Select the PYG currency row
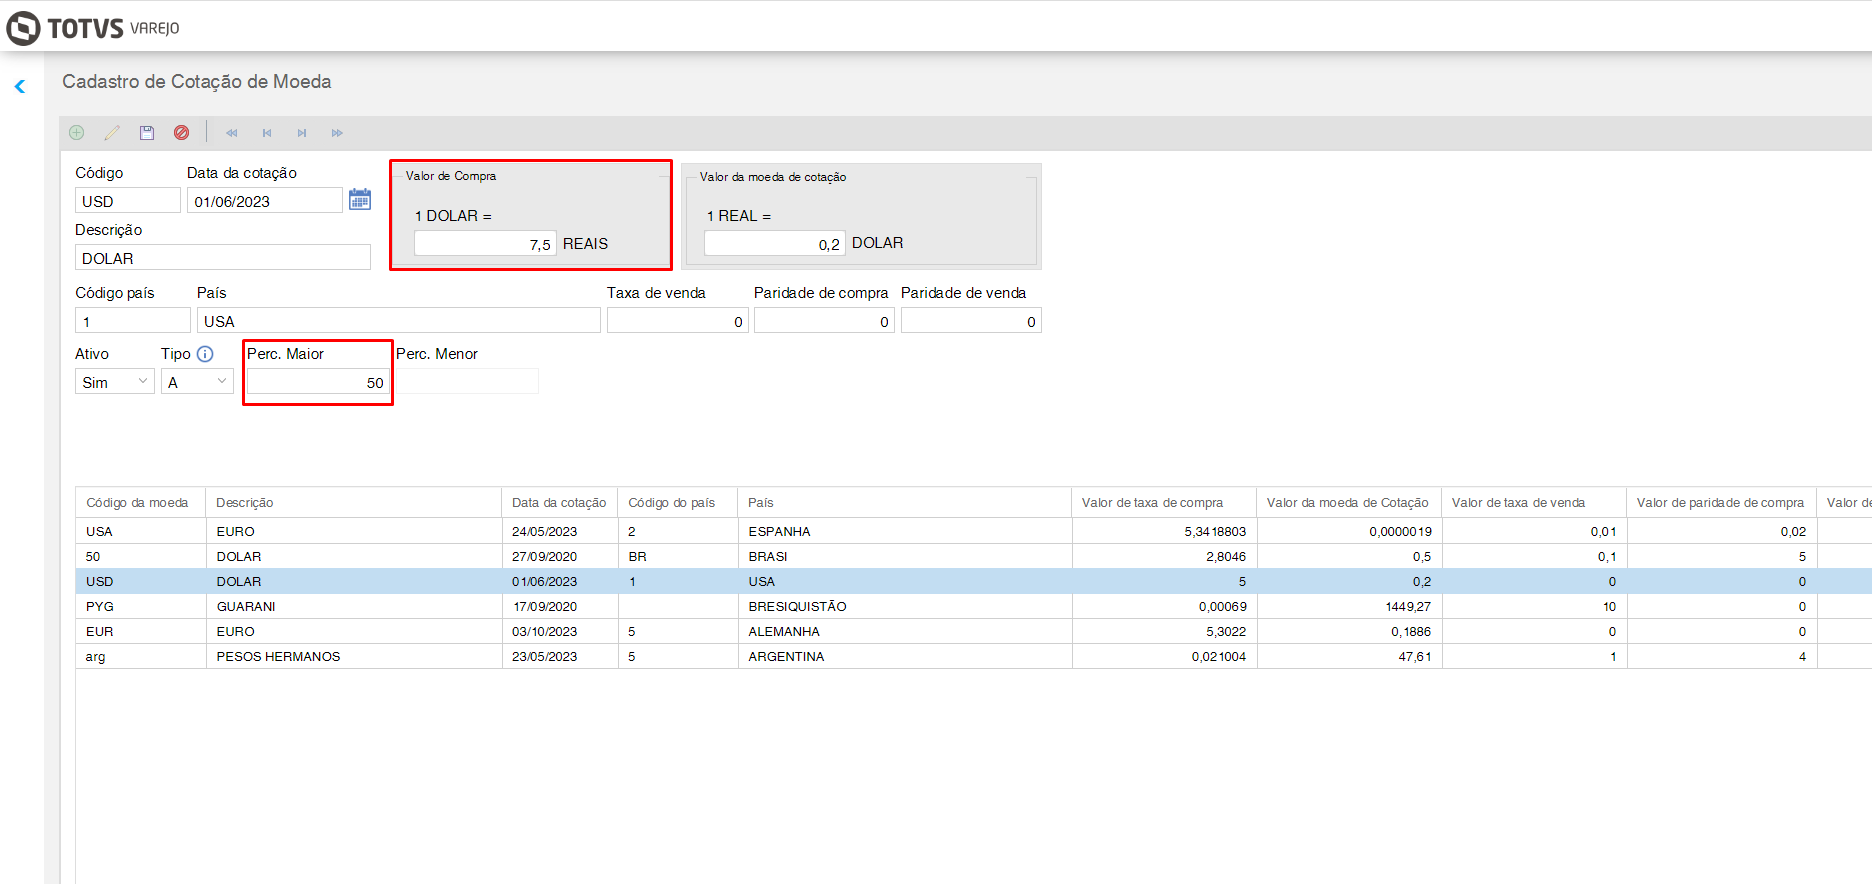The height and width of the screenshot is (884, 1872). tap(974, 606)
